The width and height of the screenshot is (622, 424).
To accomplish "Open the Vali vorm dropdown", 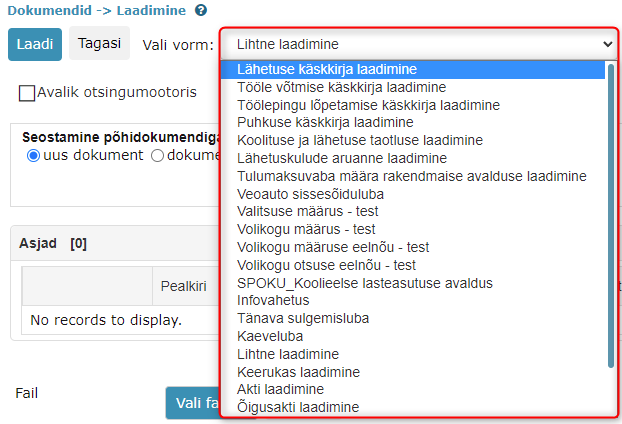I will tap(418, 44).
